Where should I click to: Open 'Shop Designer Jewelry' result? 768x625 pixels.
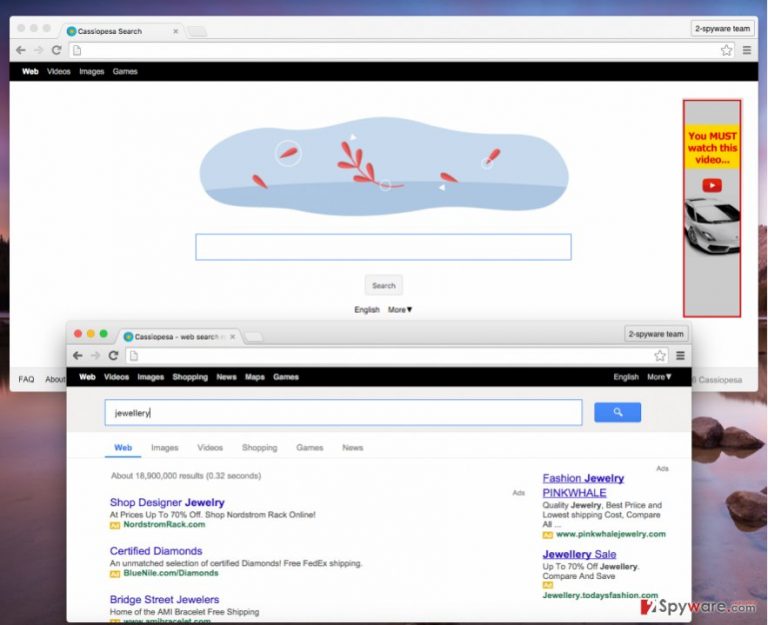click(167, 503)
